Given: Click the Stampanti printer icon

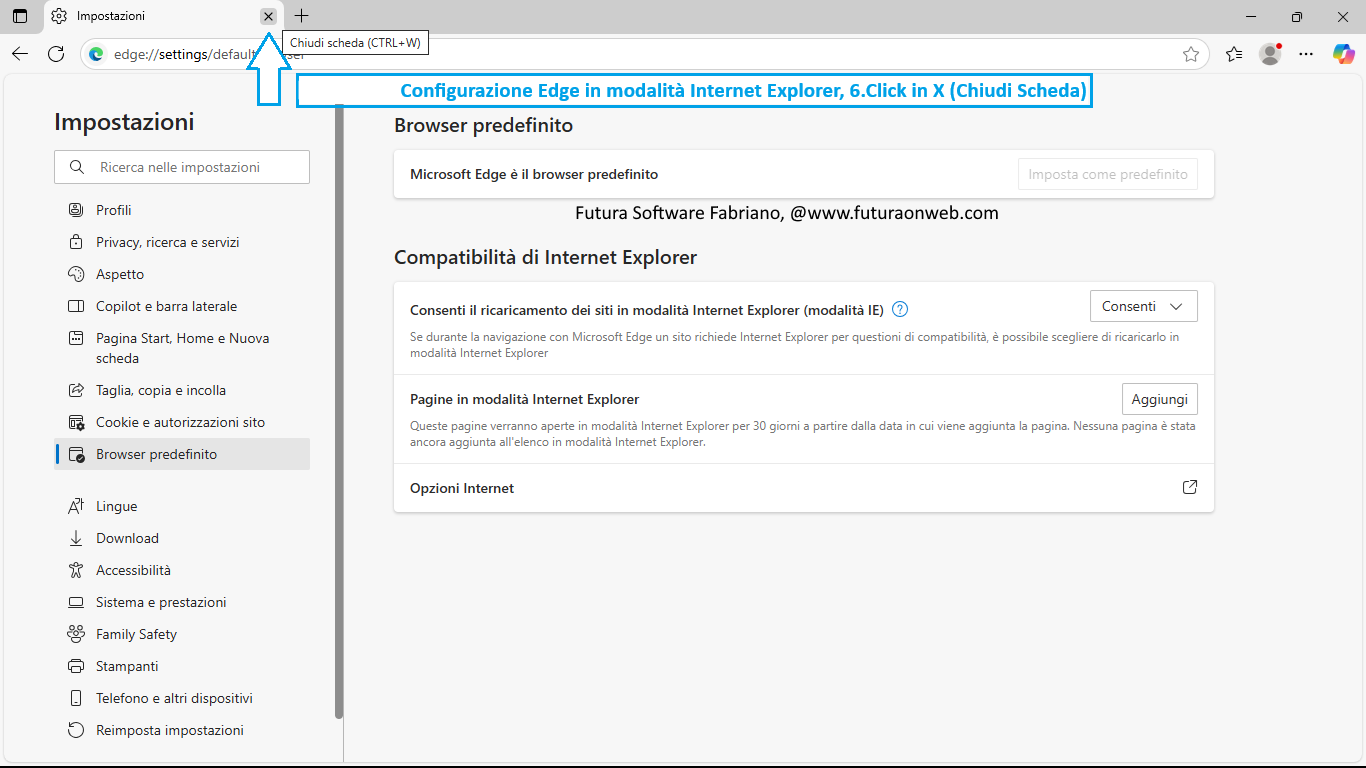Looking at the screenshot, I should point(76,666).
